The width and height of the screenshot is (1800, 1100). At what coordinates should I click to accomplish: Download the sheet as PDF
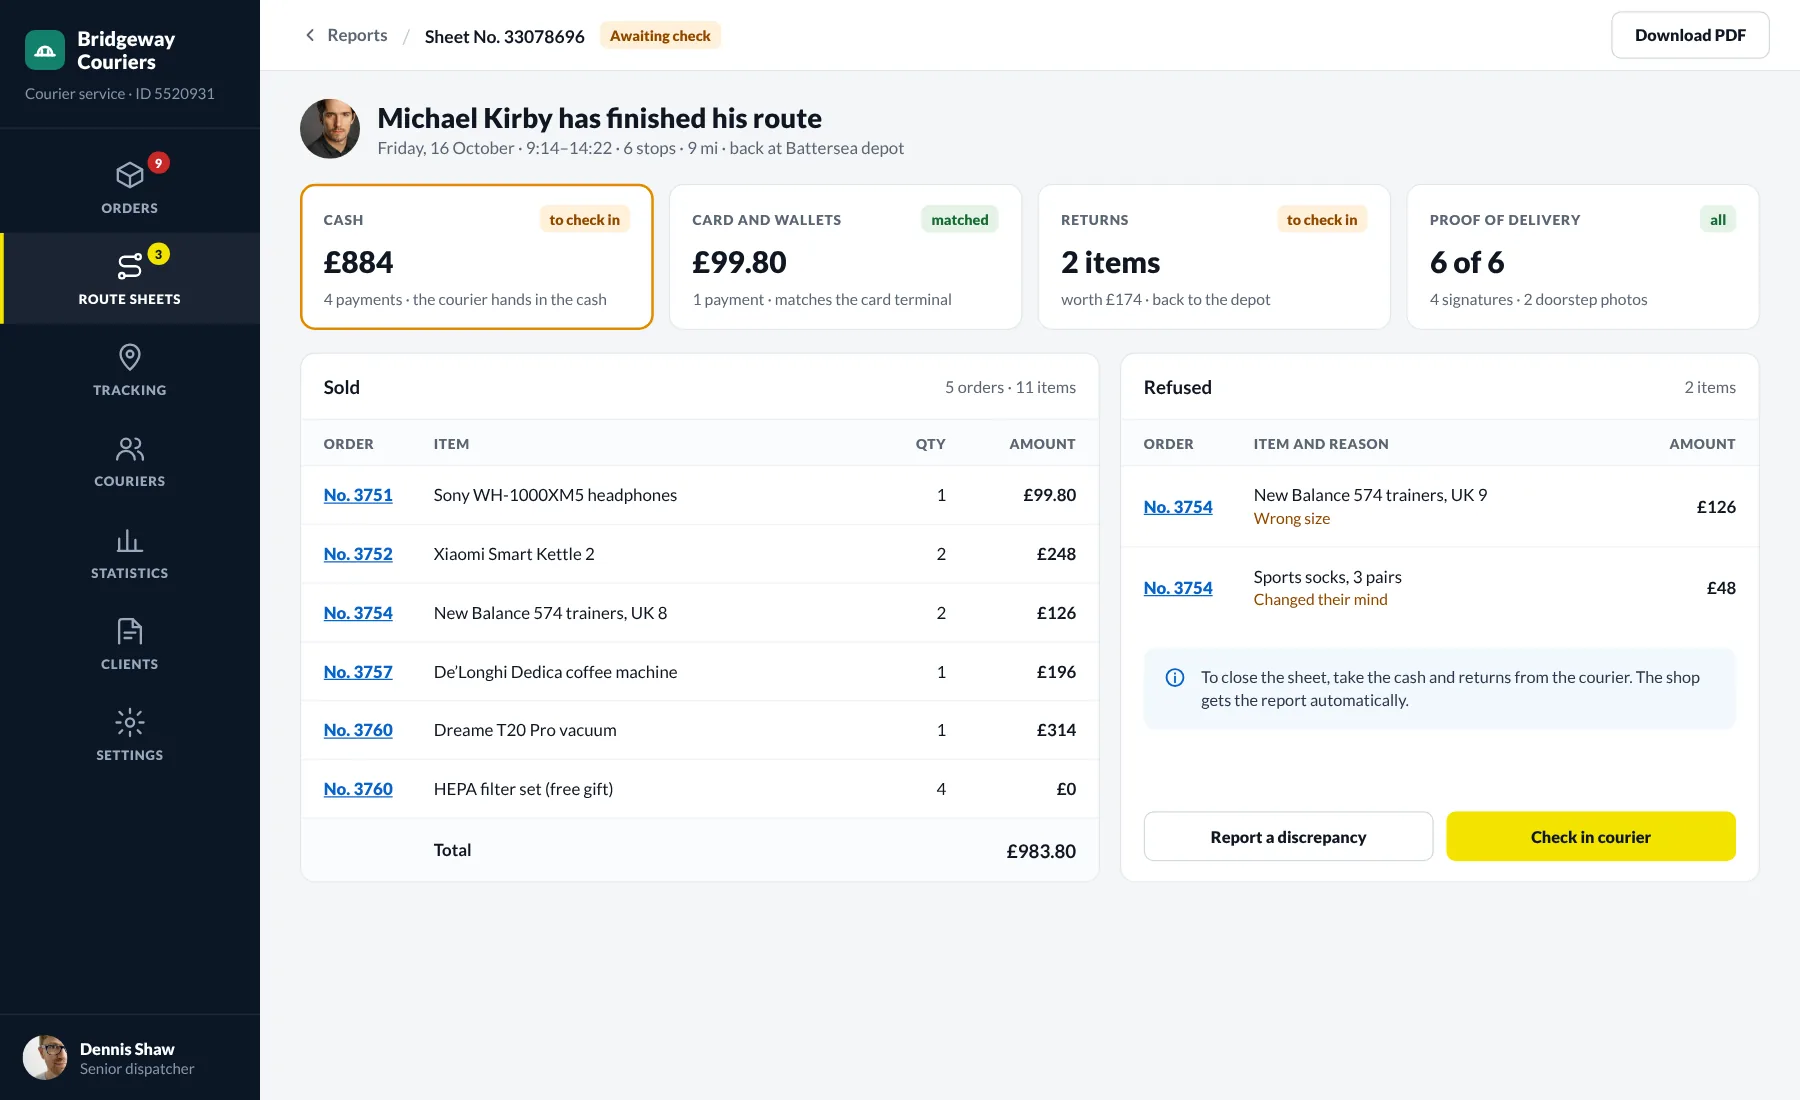tap(1690, 35)
